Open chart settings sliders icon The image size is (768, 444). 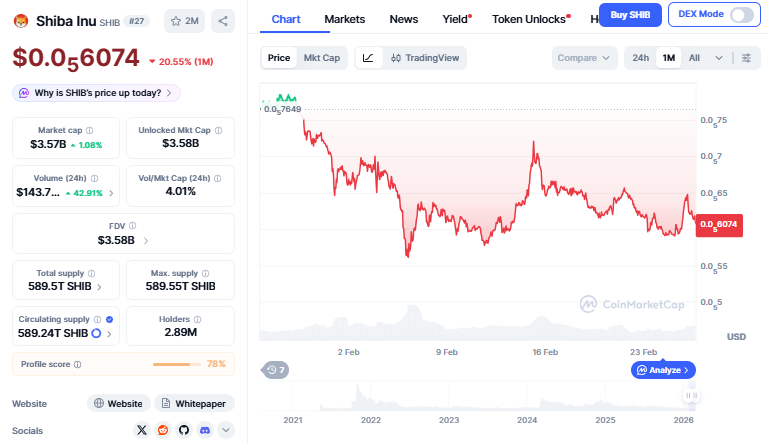pyautogui.click(x=746, y=58)
